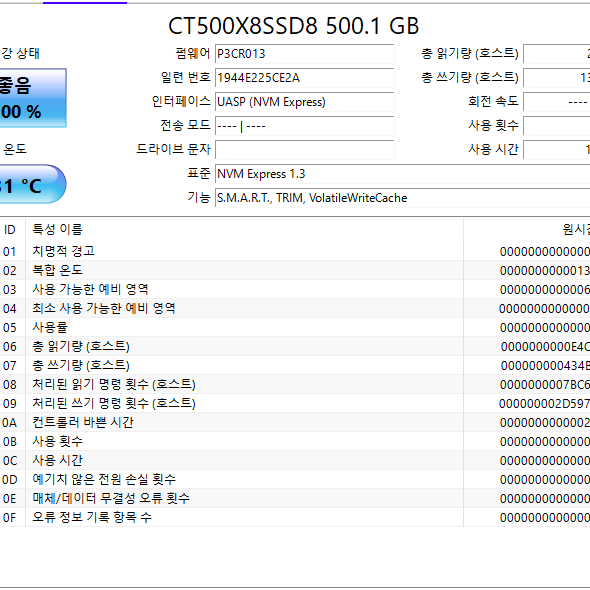Select row 07 총 쓰기량 (호스트)
Viewport: 590px width, 590px height.
coord(295,365)
